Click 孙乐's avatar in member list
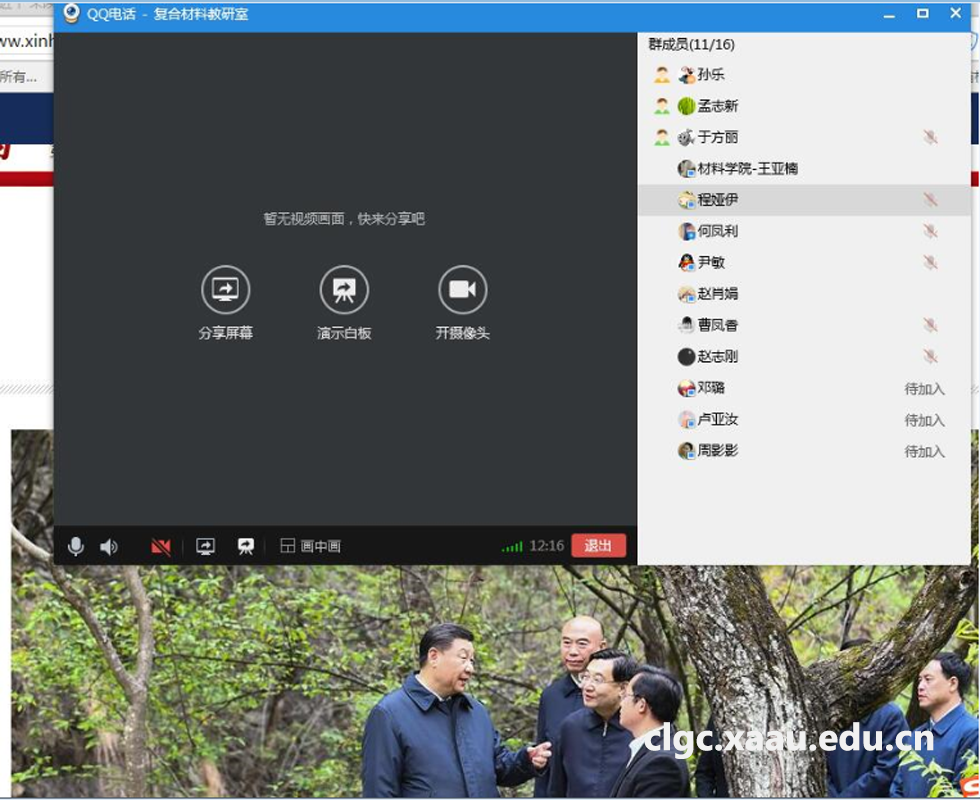Viewport: 980px width, 800px height. (x=686, y=75)
